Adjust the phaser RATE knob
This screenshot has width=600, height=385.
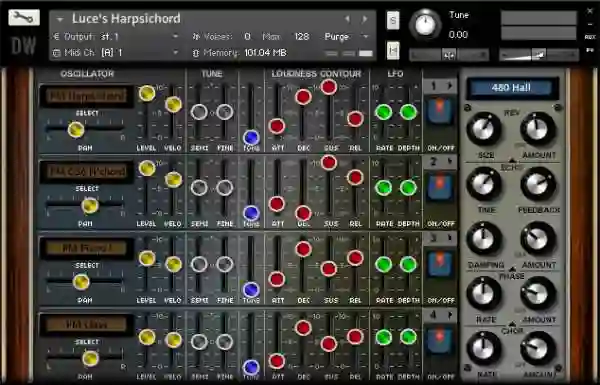[484, 294]
